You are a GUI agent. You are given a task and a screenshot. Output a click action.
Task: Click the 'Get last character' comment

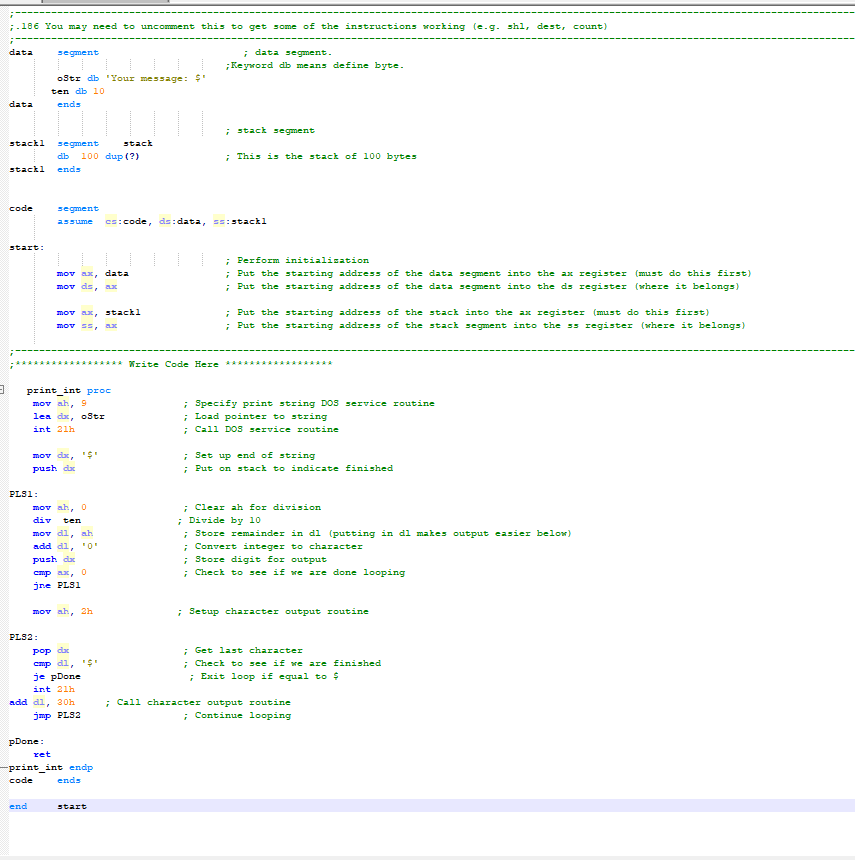[249, 650]
